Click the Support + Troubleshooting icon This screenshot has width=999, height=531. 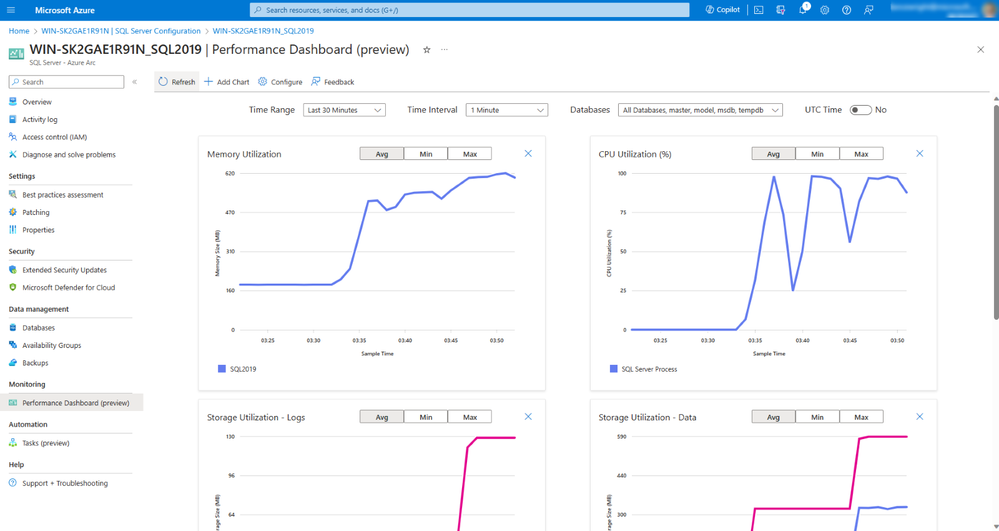(x=13, y=483)
